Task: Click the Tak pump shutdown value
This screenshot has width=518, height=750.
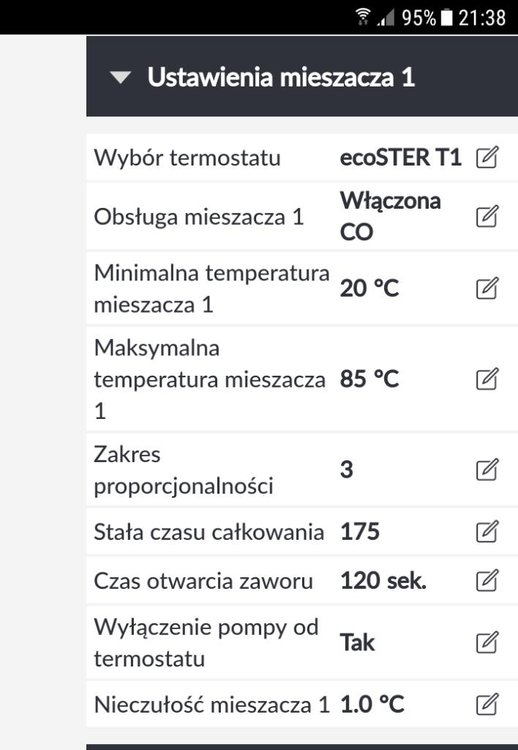Action: (357, 642)
